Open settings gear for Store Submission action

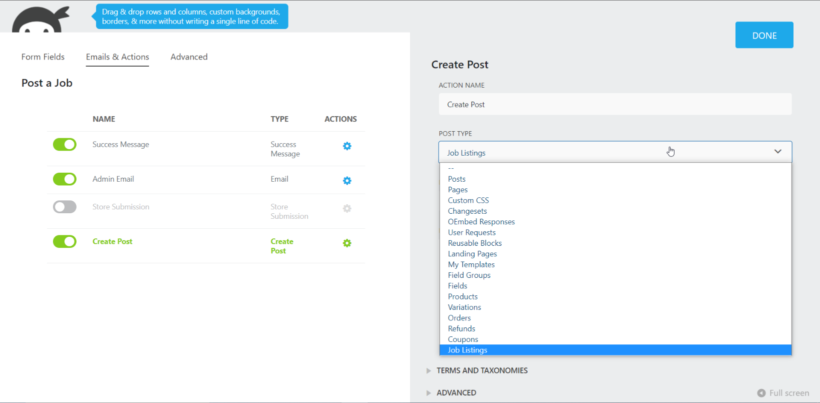[x=347, y=208]
